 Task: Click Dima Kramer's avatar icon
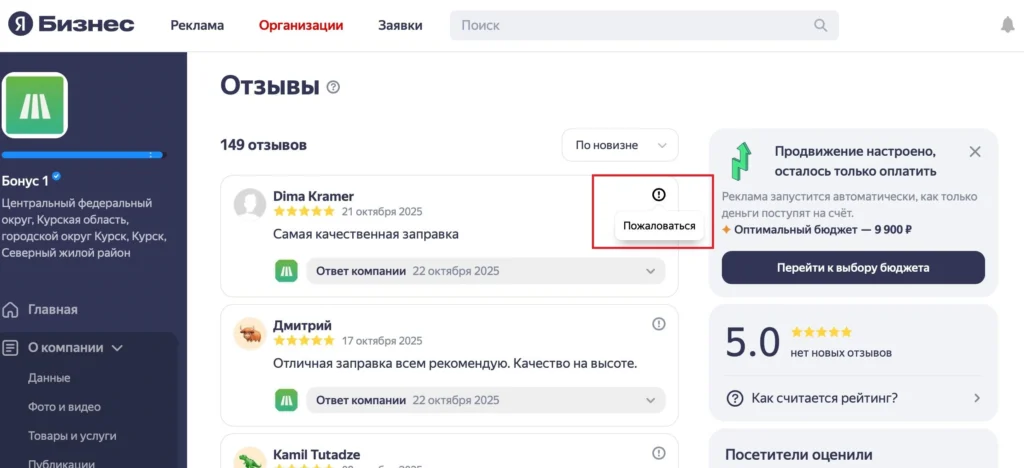pos(249,204)
